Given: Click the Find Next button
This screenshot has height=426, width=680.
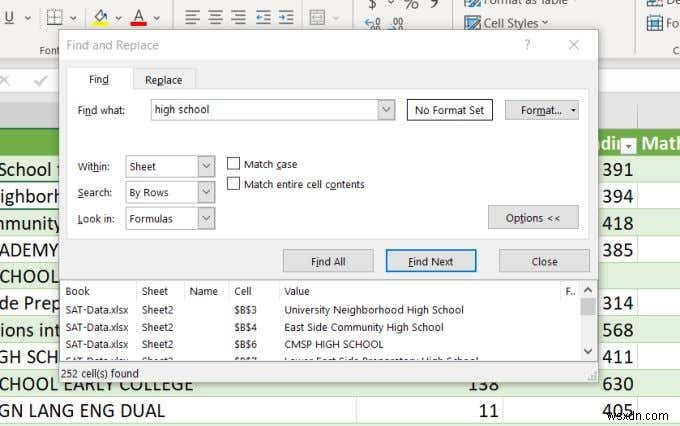Looking at the screenshot, I should pyautogui.click(x=431, y=261).
